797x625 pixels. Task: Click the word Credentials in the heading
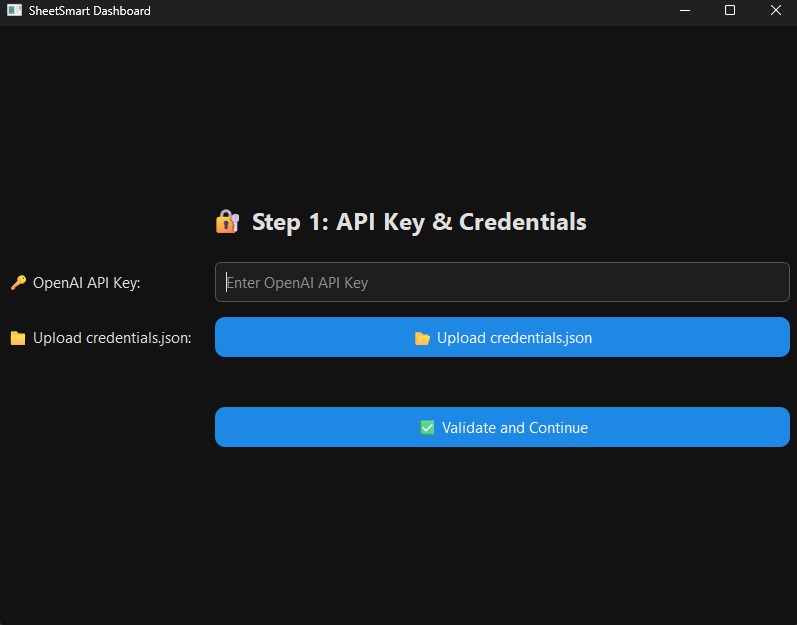pyautogui.click(x=523, y=222)
